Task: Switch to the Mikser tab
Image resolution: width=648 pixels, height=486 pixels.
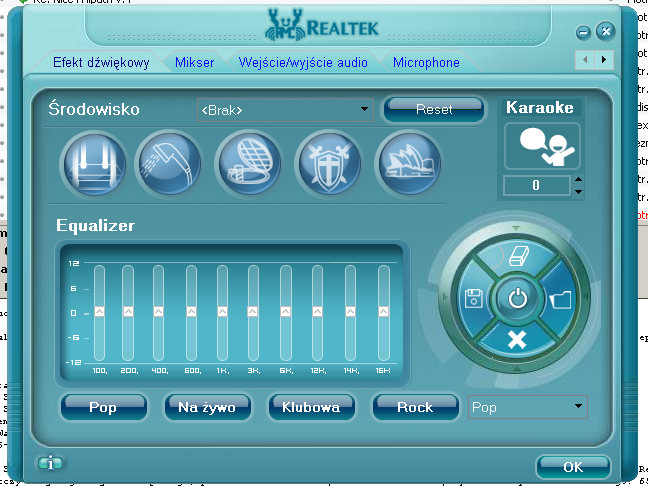Action: [194, 62]
